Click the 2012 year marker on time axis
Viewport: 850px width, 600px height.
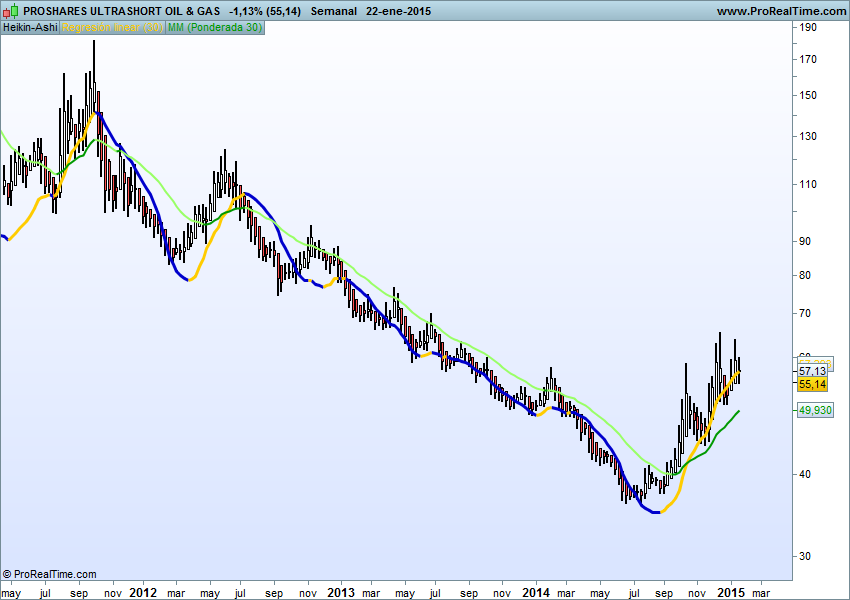click(144, 591)
